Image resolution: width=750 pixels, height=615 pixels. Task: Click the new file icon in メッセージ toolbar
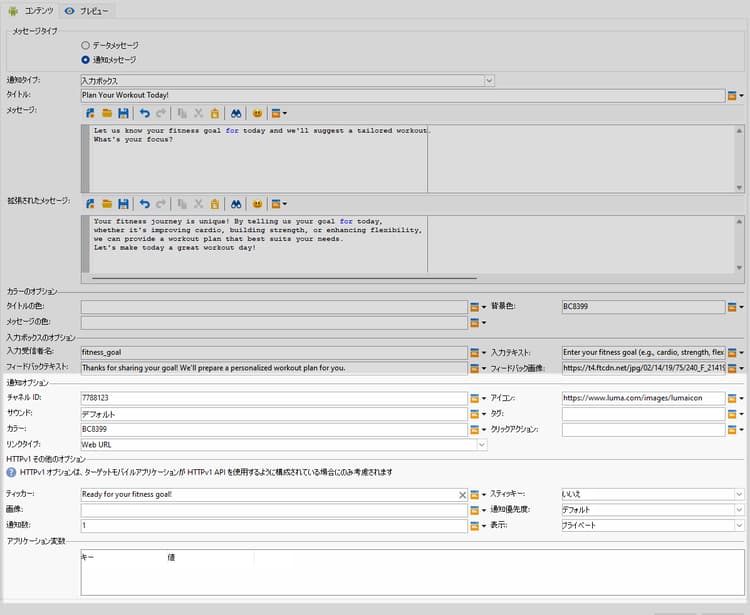(x=90, y=113)
